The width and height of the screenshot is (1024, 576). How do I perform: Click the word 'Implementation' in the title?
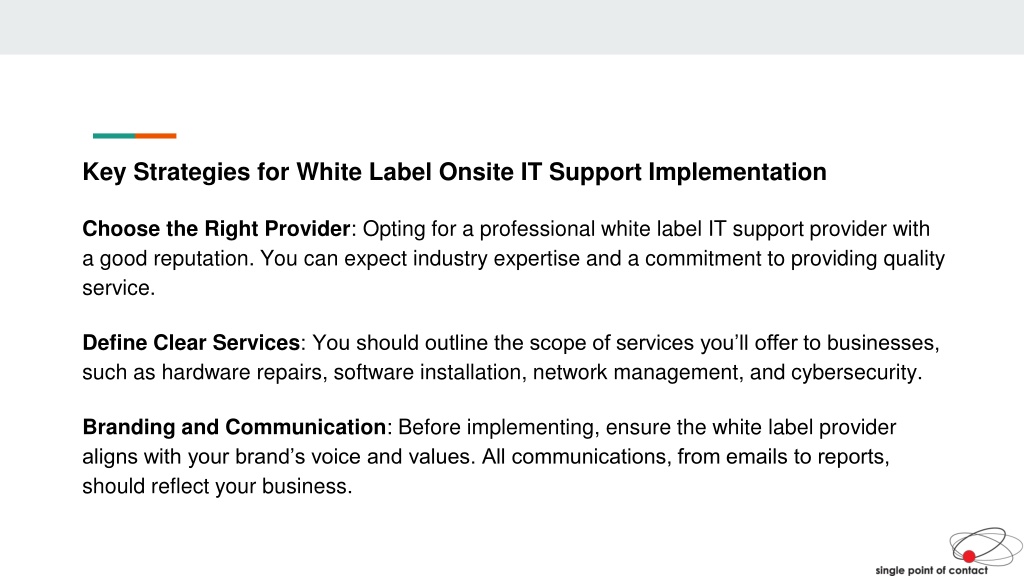point(737,172)
